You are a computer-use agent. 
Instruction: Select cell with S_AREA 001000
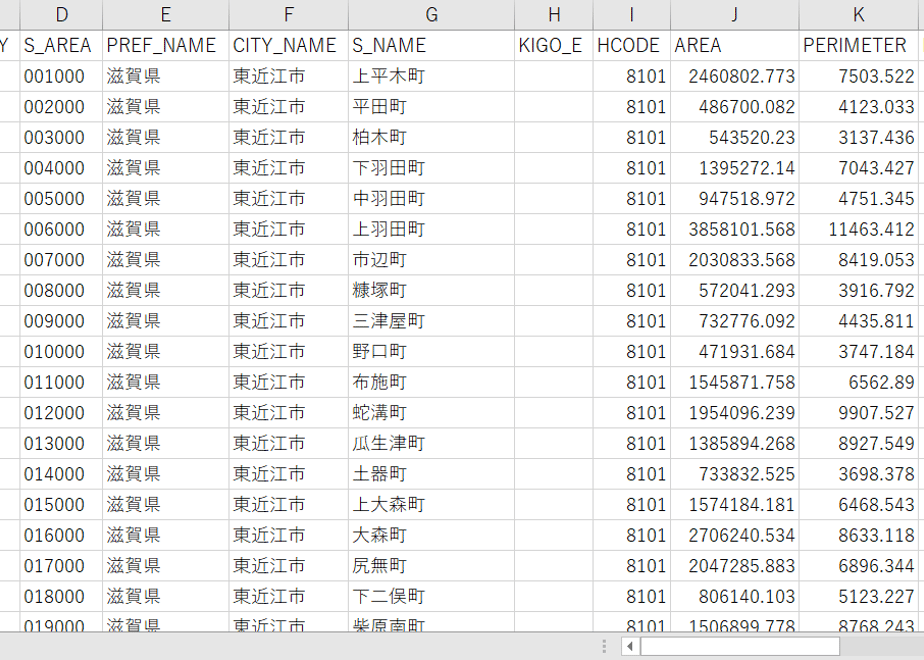(61, 76)
